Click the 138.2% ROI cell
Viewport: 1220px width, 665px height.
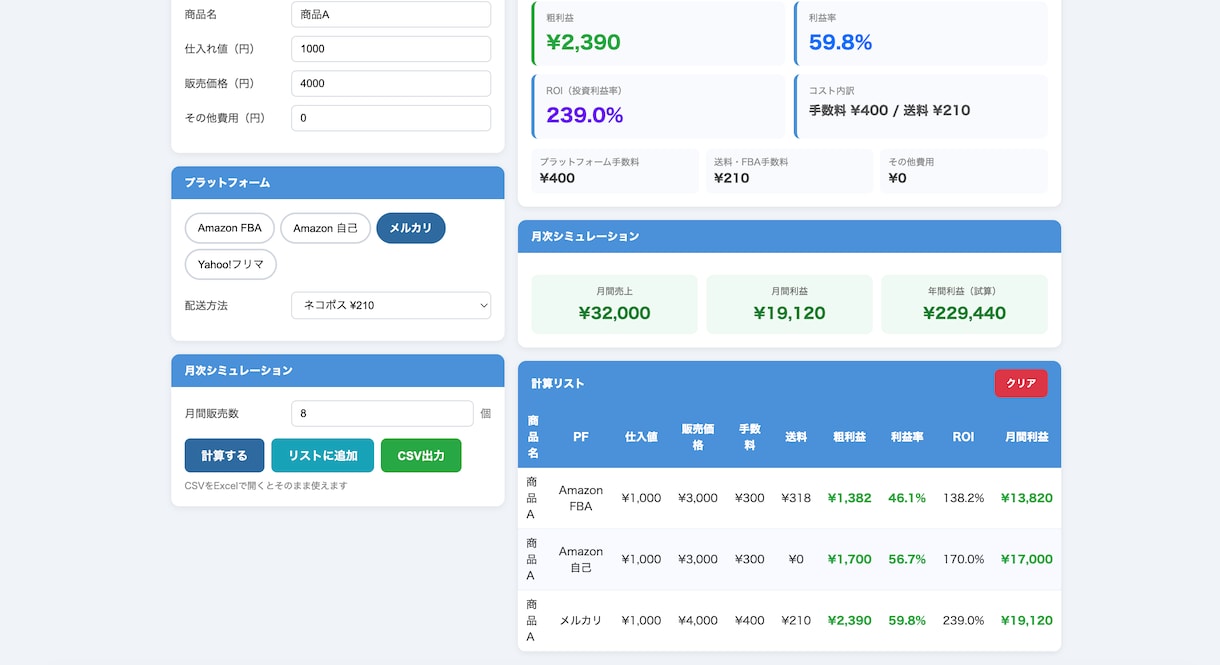tap(963, 498)
